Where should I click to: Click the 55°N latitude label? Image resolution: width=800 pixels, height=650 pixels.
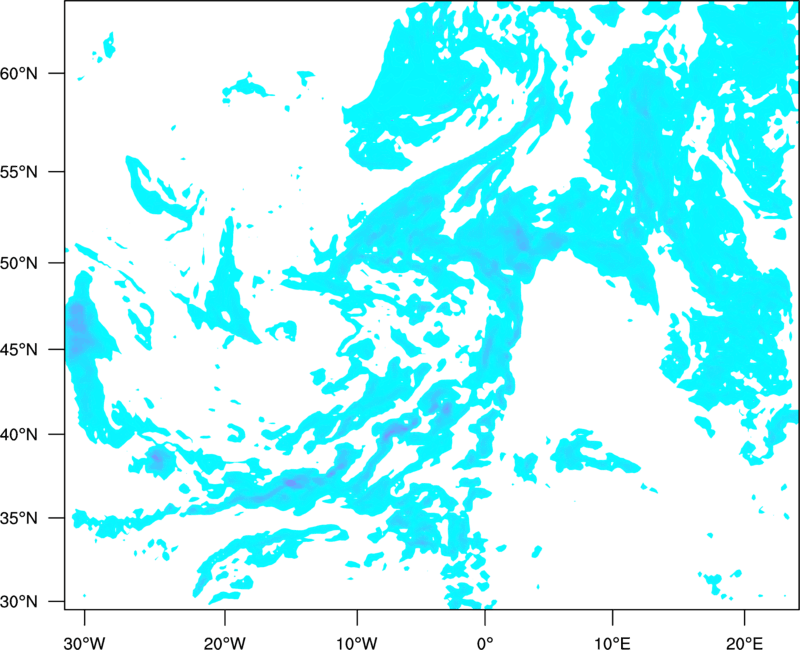tap(19, 172)
